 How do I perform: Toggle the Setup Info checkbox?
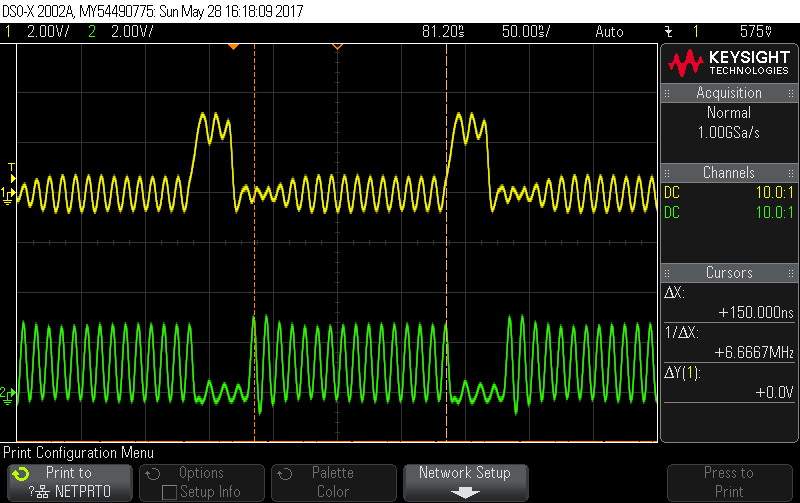pos(169,492)
